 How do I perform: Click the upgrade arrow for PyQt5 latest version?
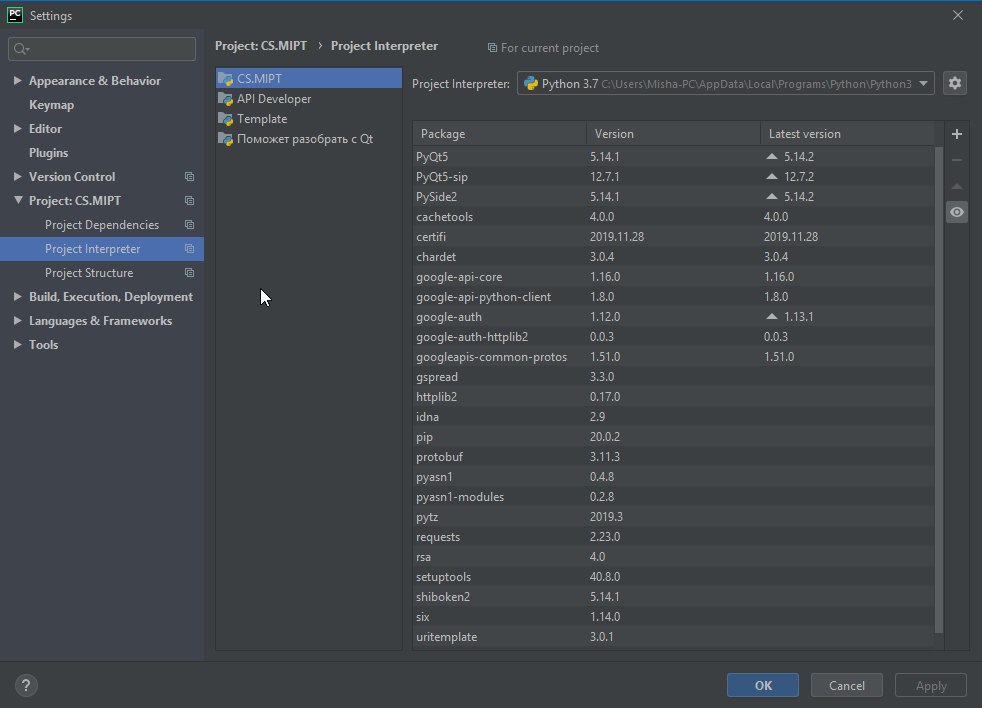coord(772,156)
